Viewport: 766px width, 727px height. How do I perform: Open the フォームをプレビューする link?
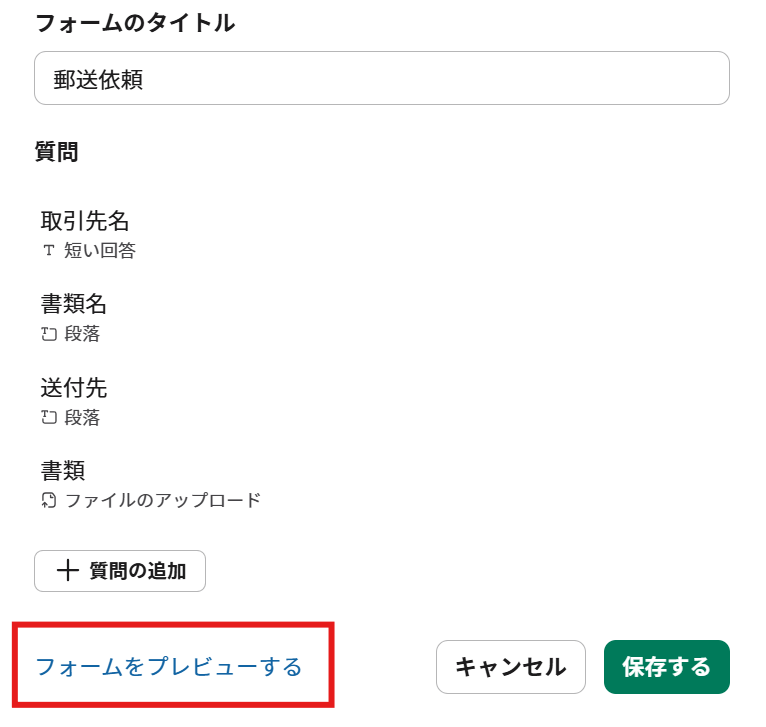click(169, 667)
